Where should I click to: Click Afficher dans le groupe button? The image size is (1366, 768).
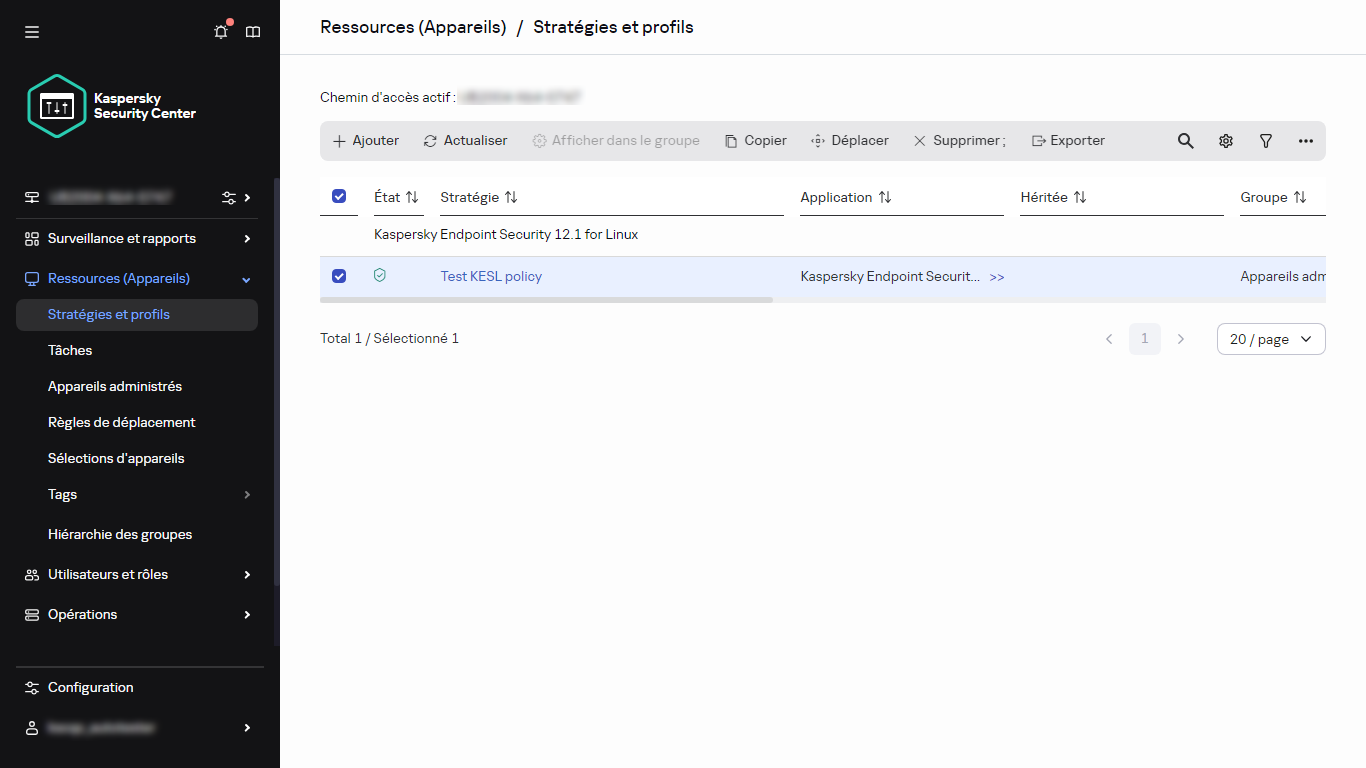(x=616, y=141)
